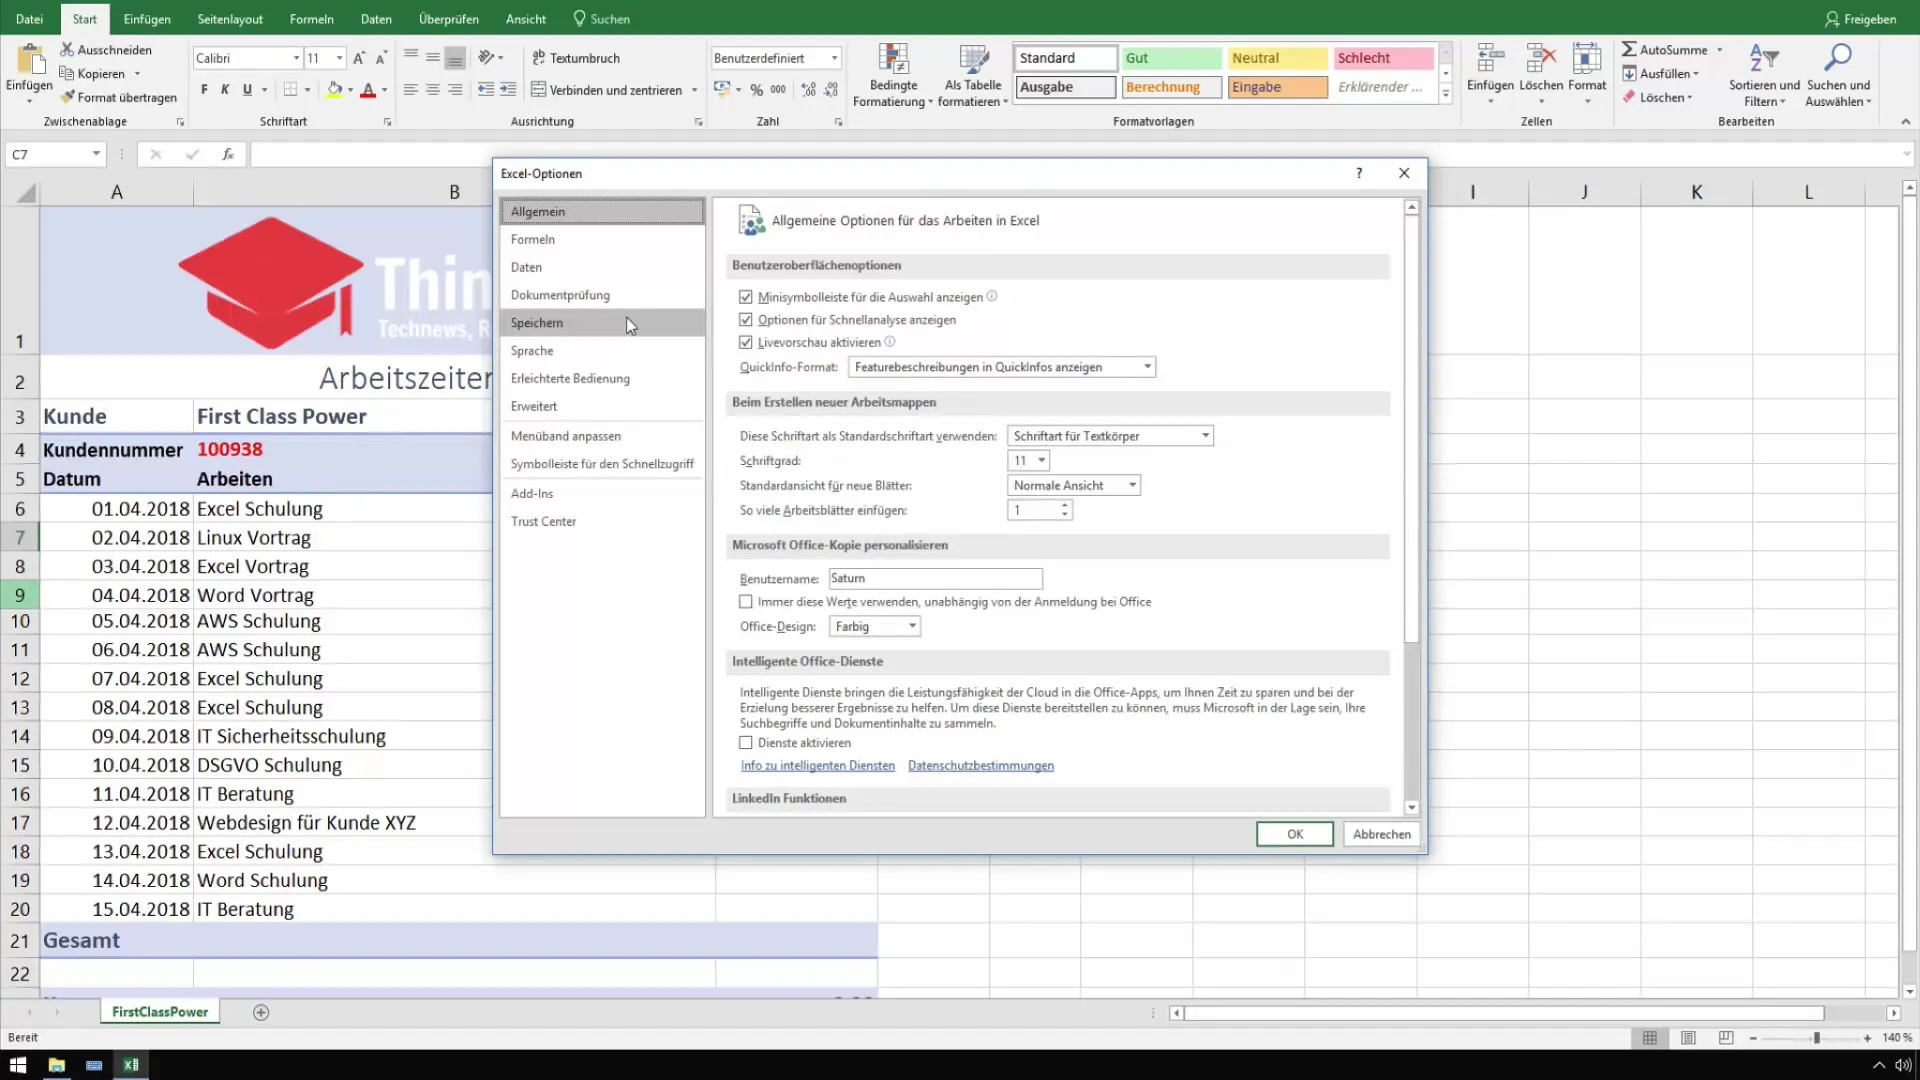Toggle Optionen für Schnellanalyse anzeigen checkbox
This screenshot has height=1080, width=1920.
coord(746,319)
